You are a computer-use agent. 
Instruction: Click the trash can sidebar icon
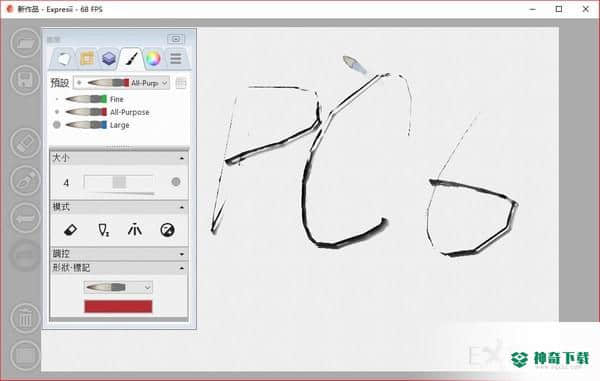click(x=25, y=318)
